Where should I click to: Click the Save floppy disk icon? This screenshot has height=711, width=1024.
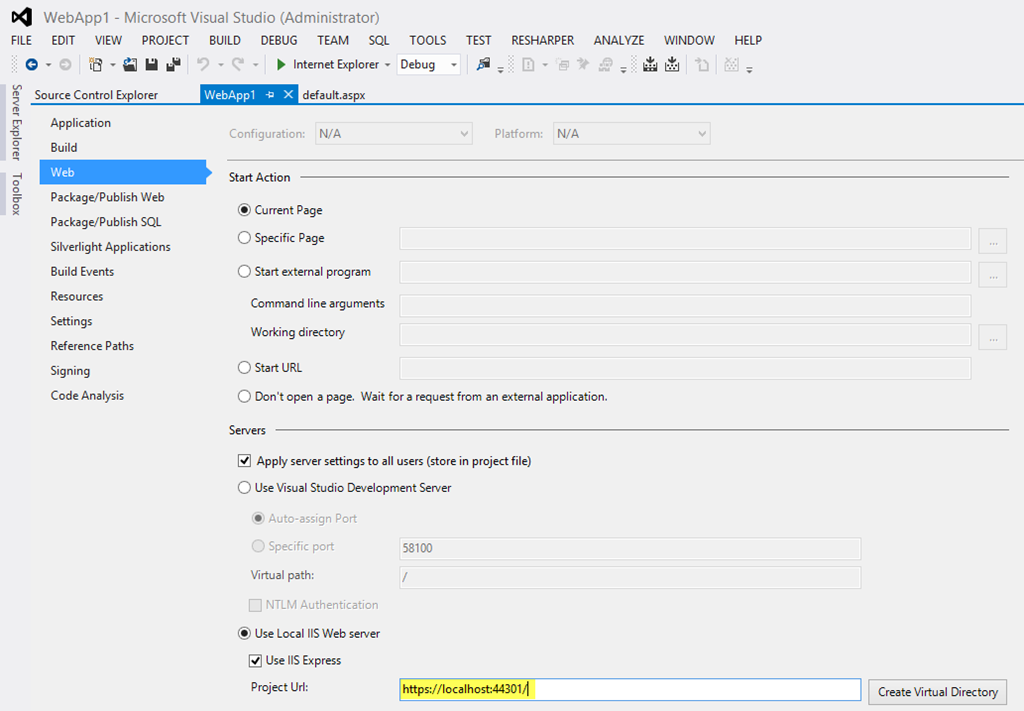tap(152, 65)
